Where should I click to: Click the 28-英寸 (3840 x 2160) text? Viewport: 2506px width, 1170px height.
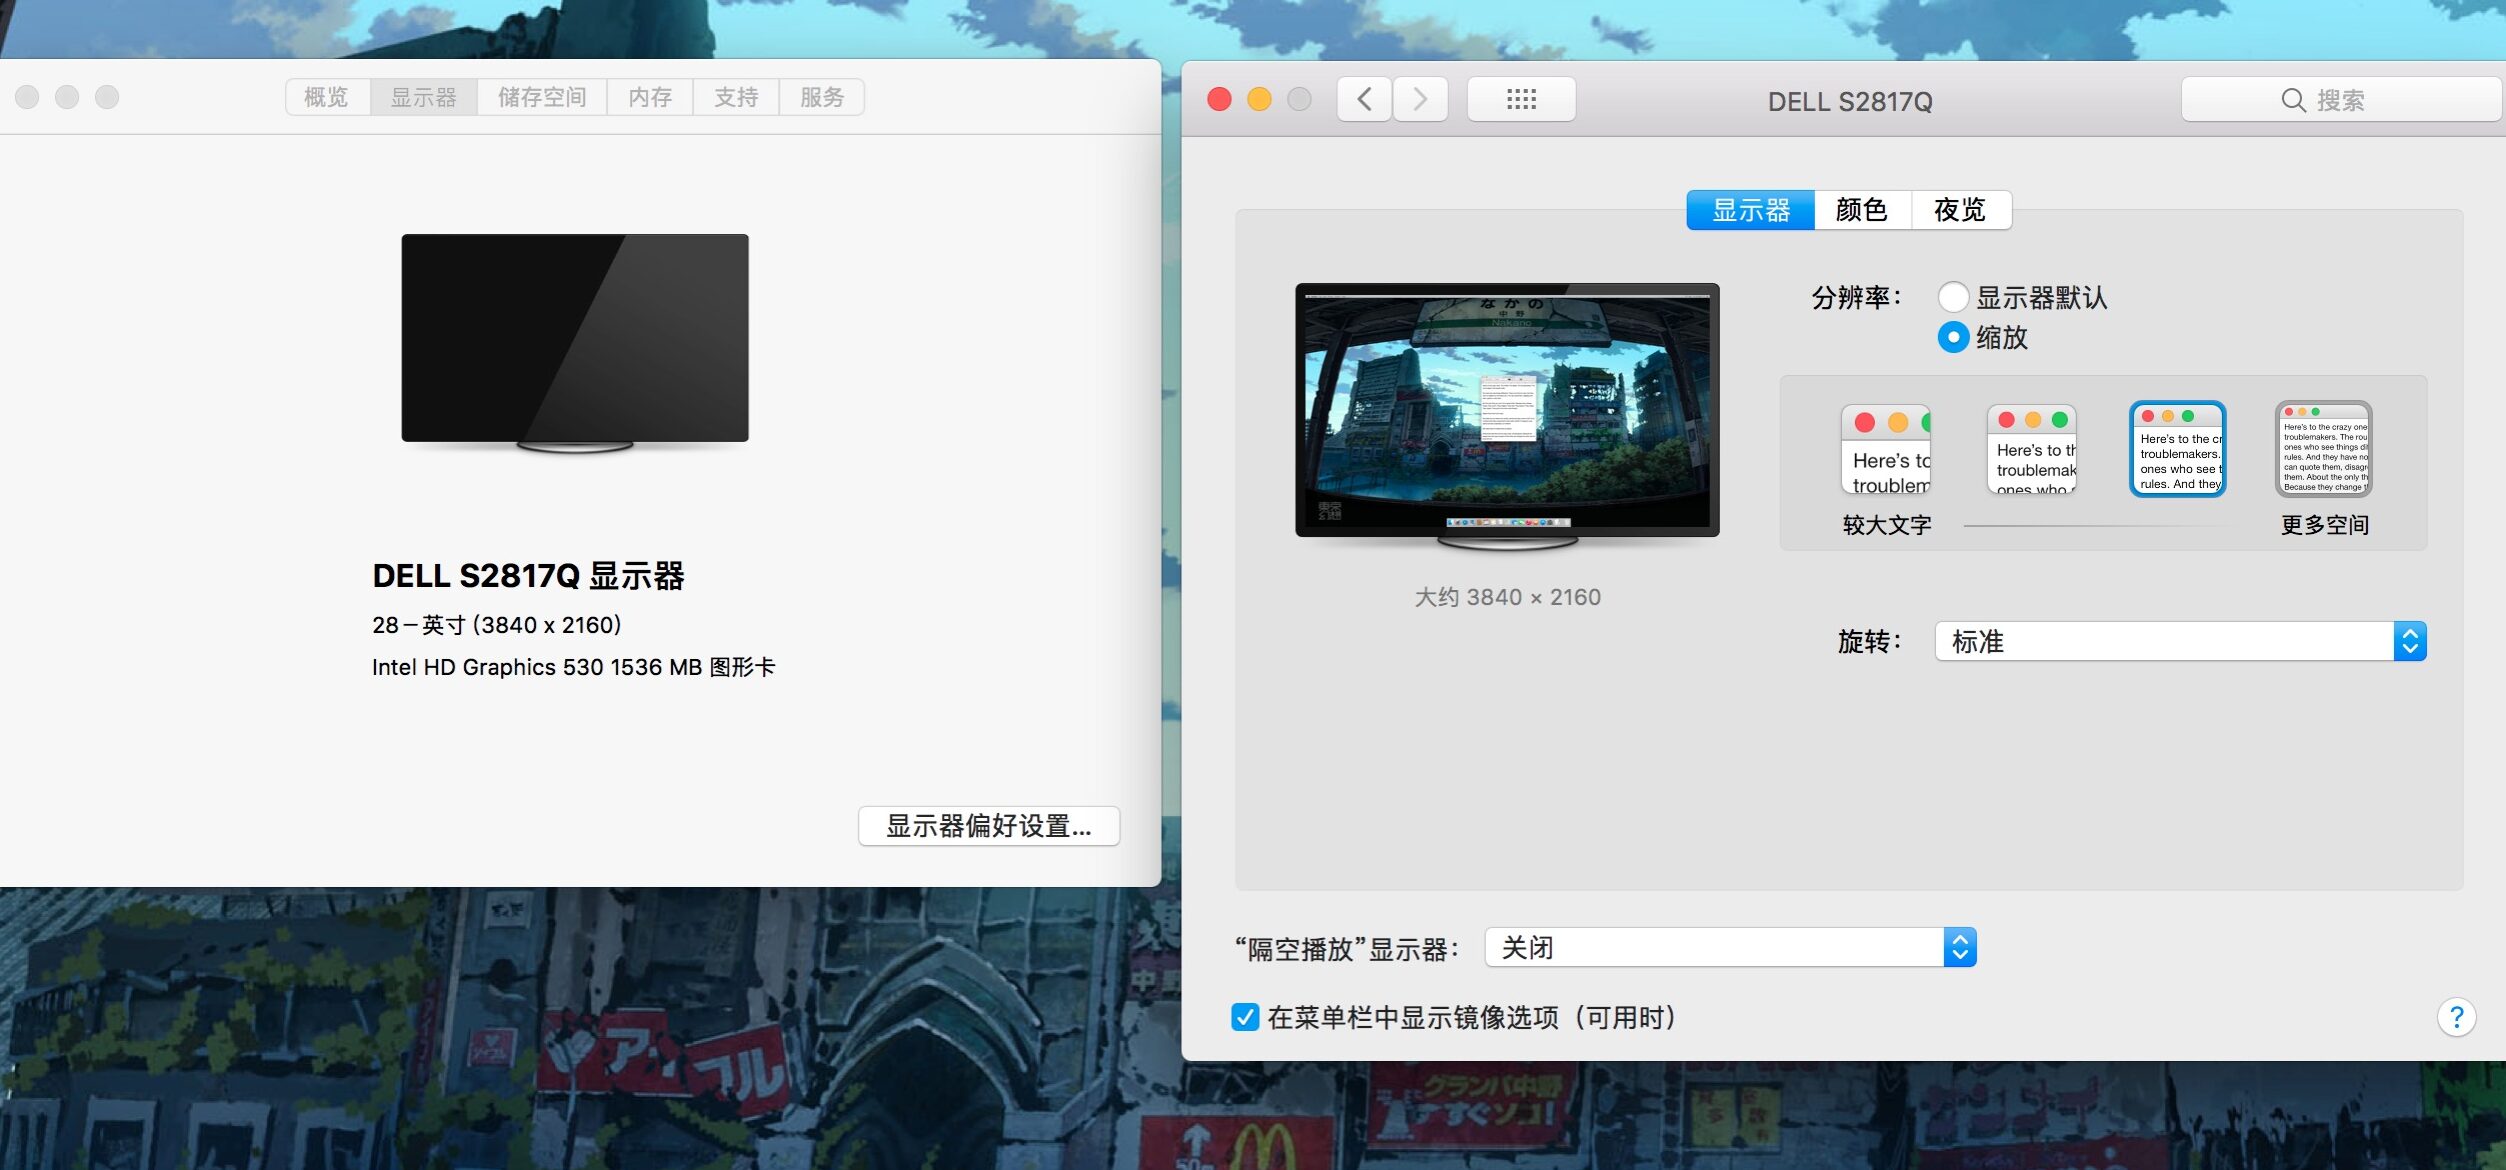pyautogui.click(x=497, y=625)
